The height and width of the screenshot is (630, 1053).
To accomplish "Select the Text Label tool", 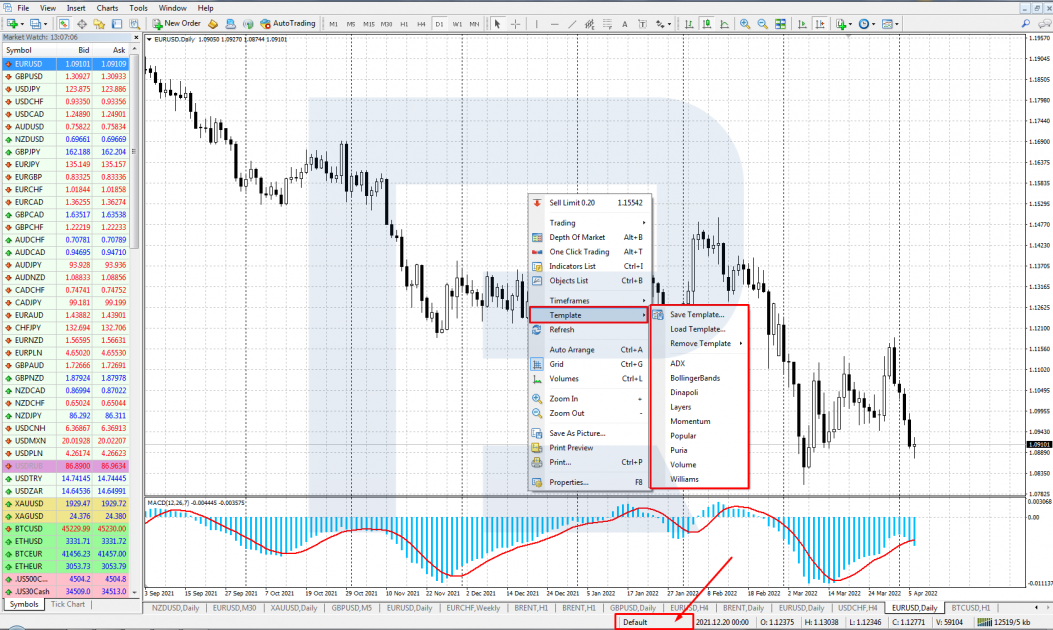I will (643, 24).
